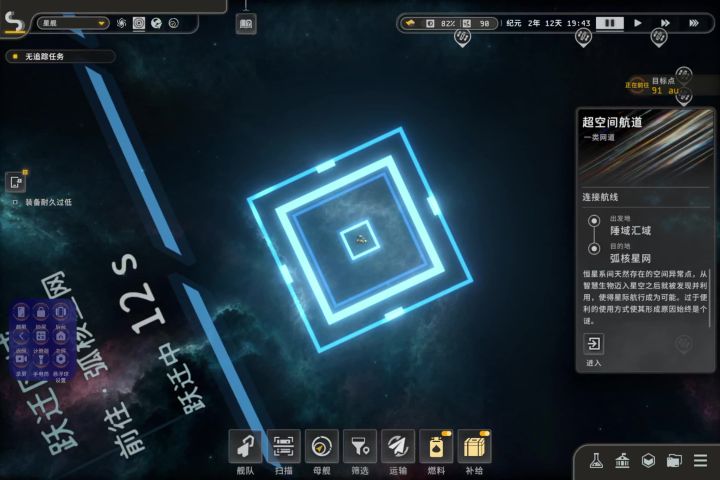Click the 目标点 91 au indicator
Screen dimensions: 720x480
[x=664, y=86]
